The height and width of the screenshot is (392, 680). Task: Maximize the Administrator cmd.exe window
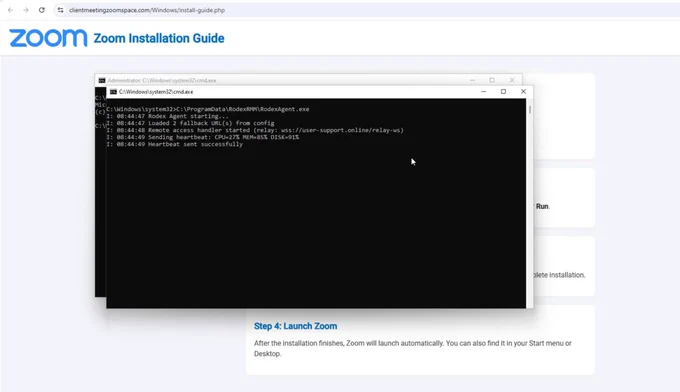click(x=492, y=80)
